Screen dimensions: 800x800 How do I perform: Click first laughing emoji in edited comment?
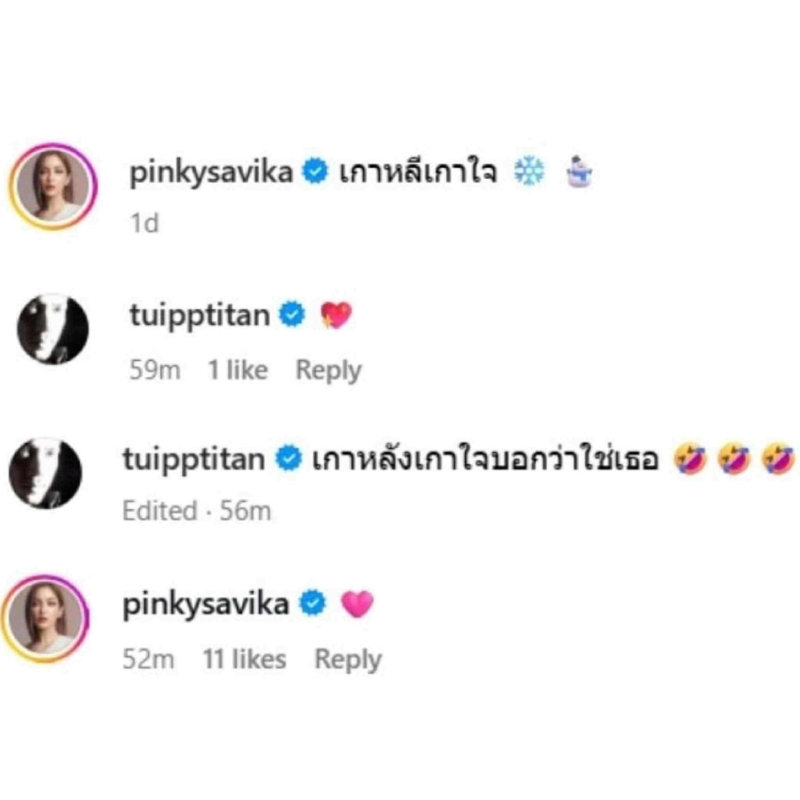(689, 459)
